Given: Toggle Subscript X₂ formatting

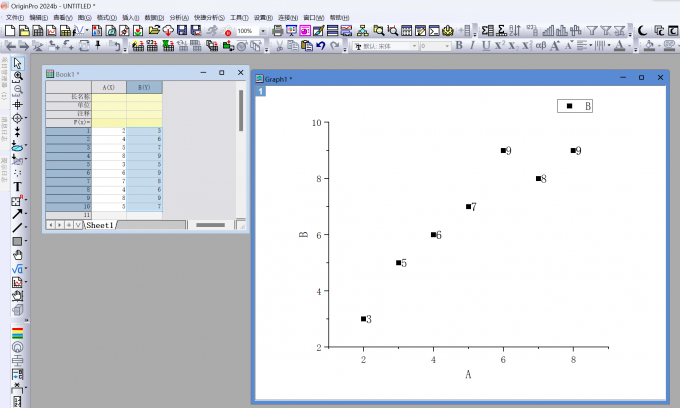Looking at the screenshot, I should tap(513, 46).
